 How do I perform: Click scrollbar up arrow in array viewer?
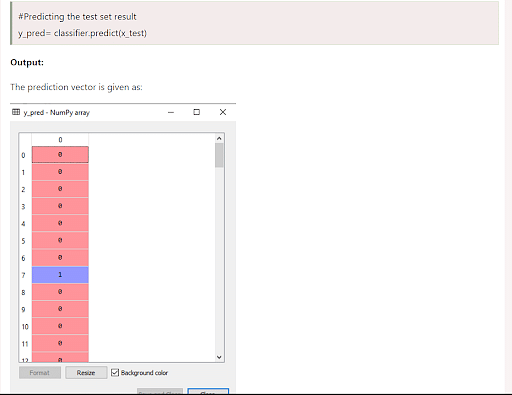click(219, 138)
